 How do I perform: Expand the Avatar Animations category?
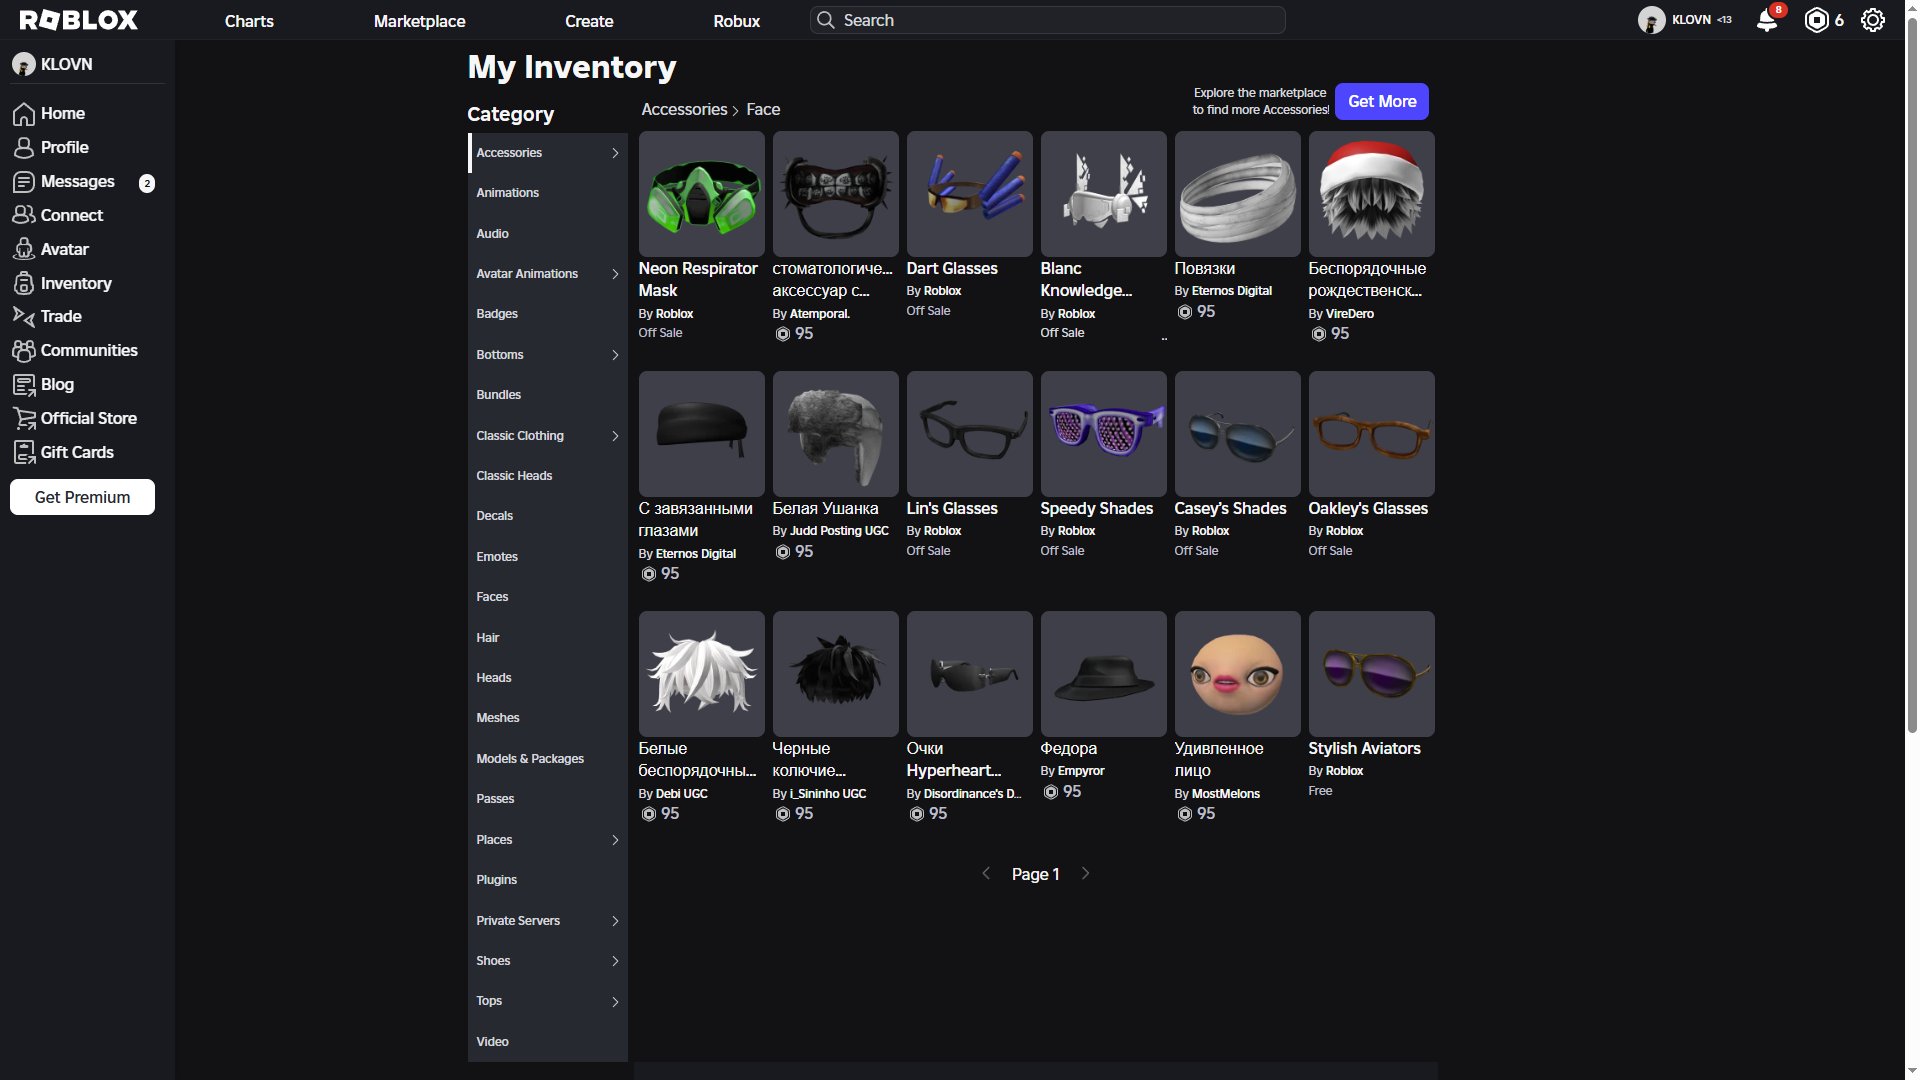coord(615,274)
